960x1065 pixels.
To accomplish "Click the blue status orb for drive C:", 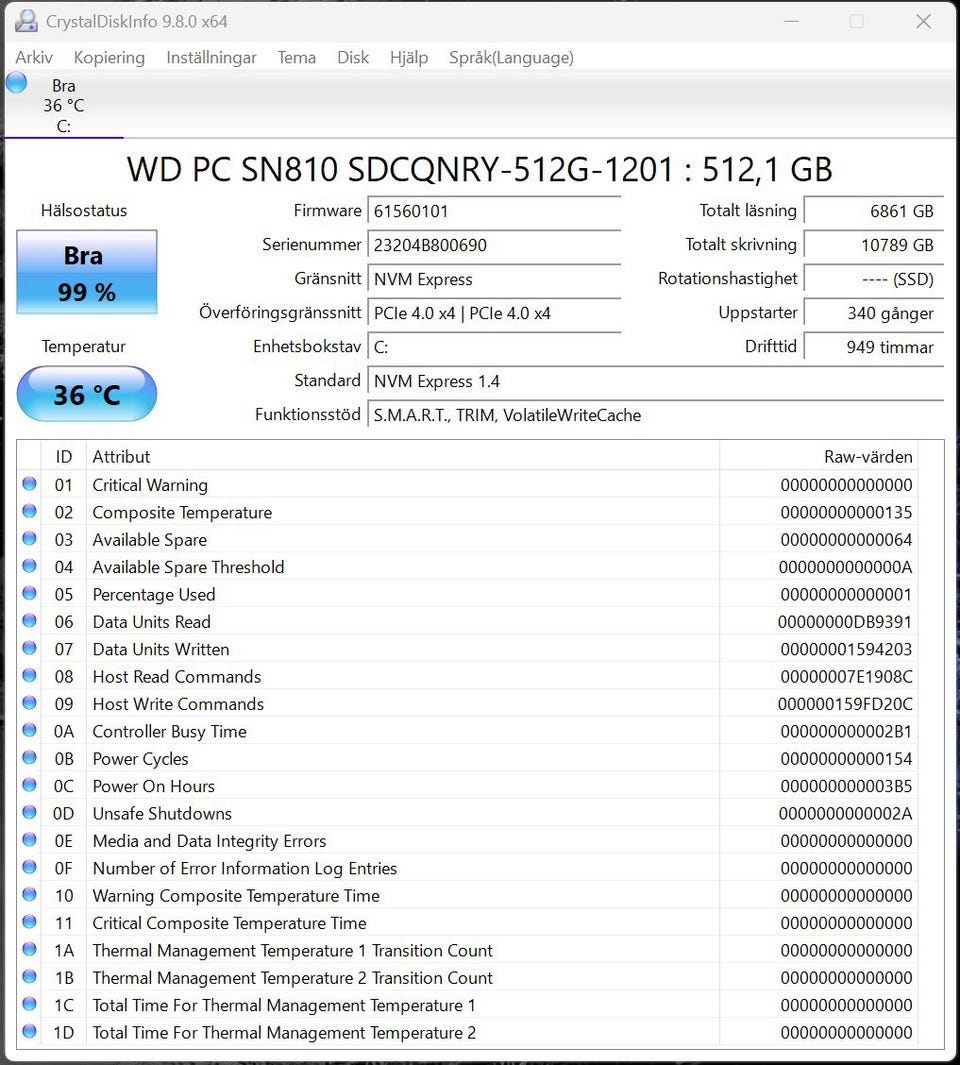I will pos(16,83).
